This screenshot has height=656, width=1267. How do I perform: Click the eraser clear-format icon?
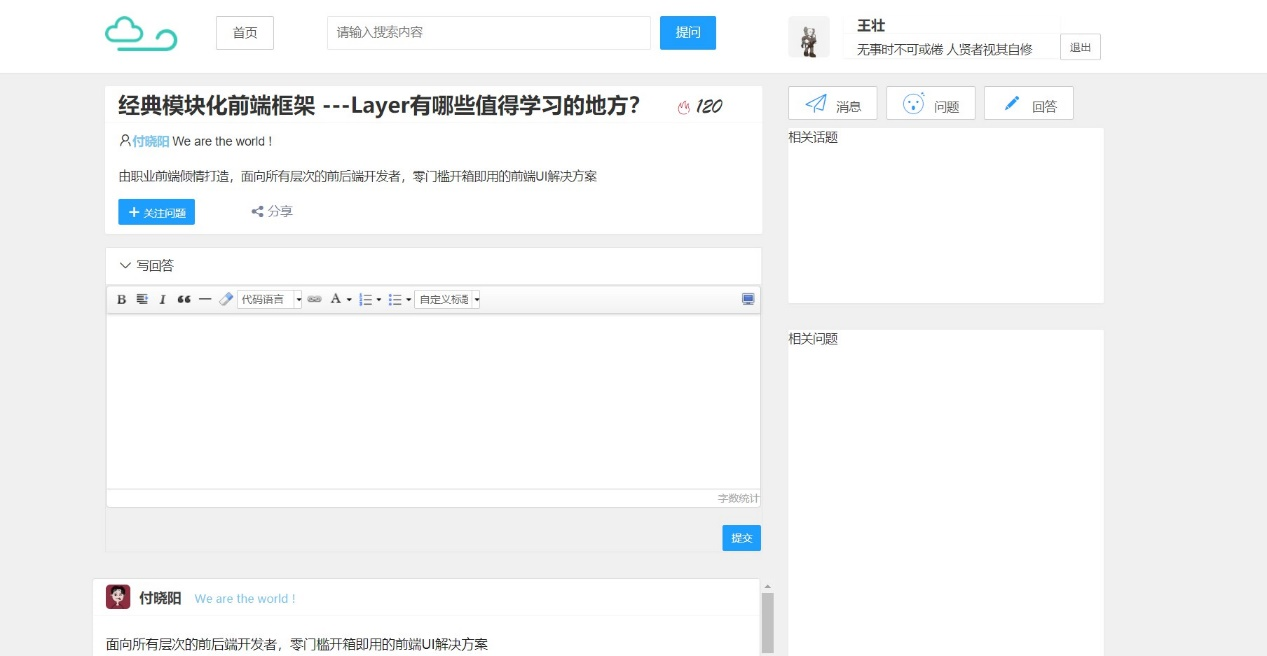click(226, 299)
